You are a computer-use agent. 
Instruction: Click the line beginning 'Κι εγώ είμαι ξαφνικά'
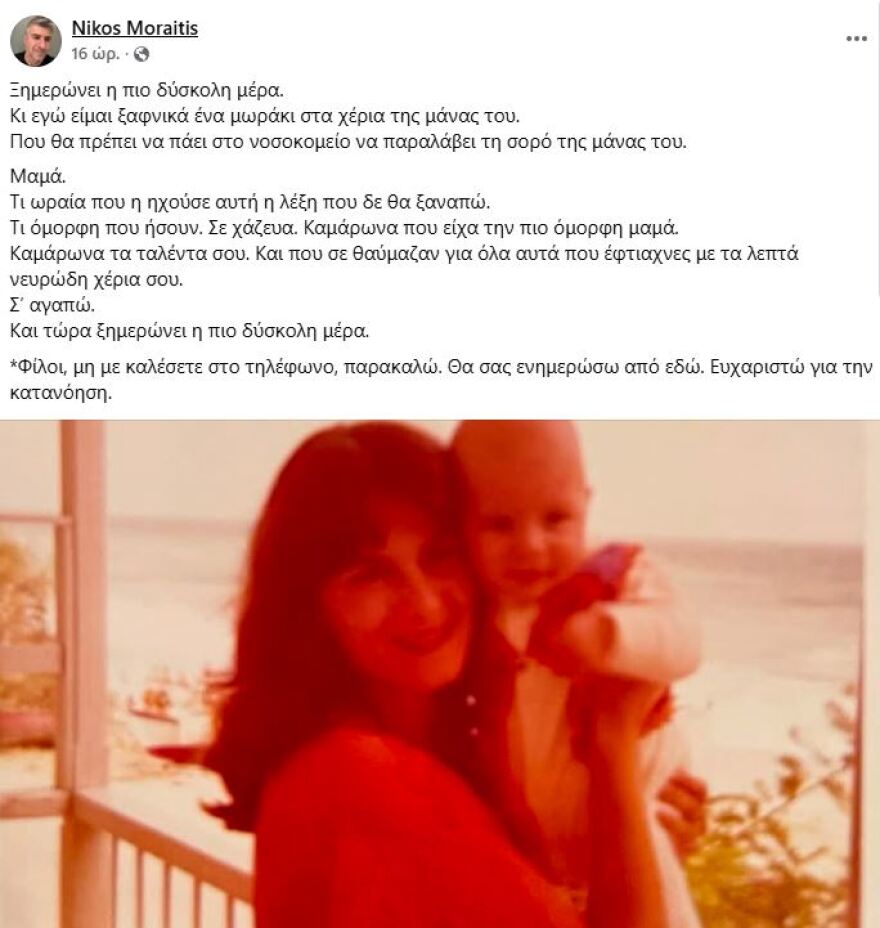coord(265,116)
